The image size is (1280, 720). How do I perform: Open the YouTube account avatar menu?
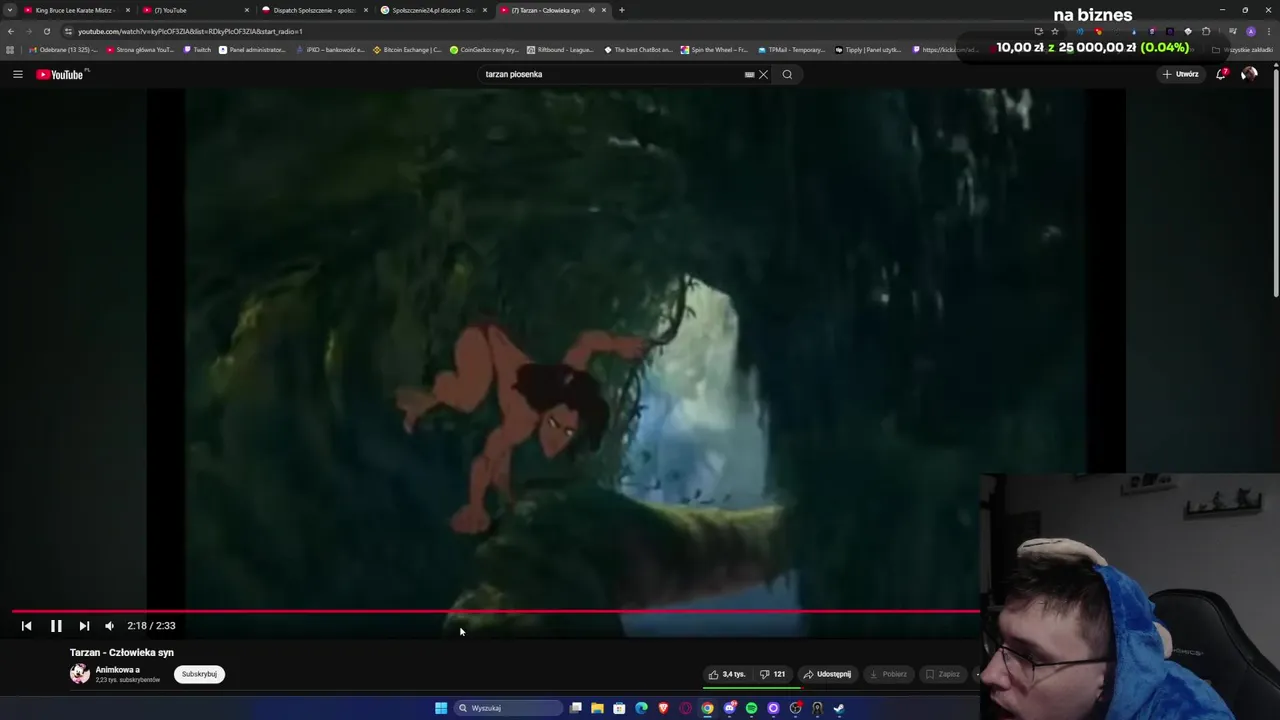(x=1249, y=74)
